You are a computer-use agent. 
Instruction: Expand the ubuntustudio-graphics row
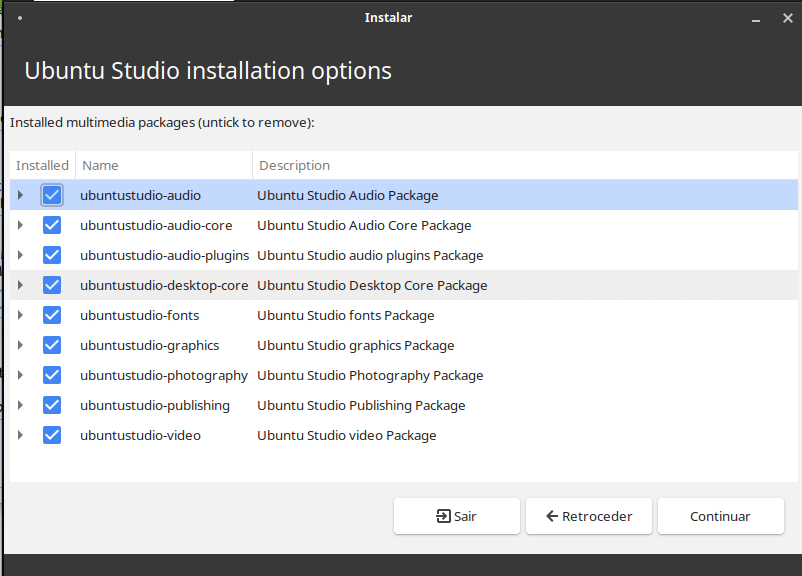coord(20,345)
